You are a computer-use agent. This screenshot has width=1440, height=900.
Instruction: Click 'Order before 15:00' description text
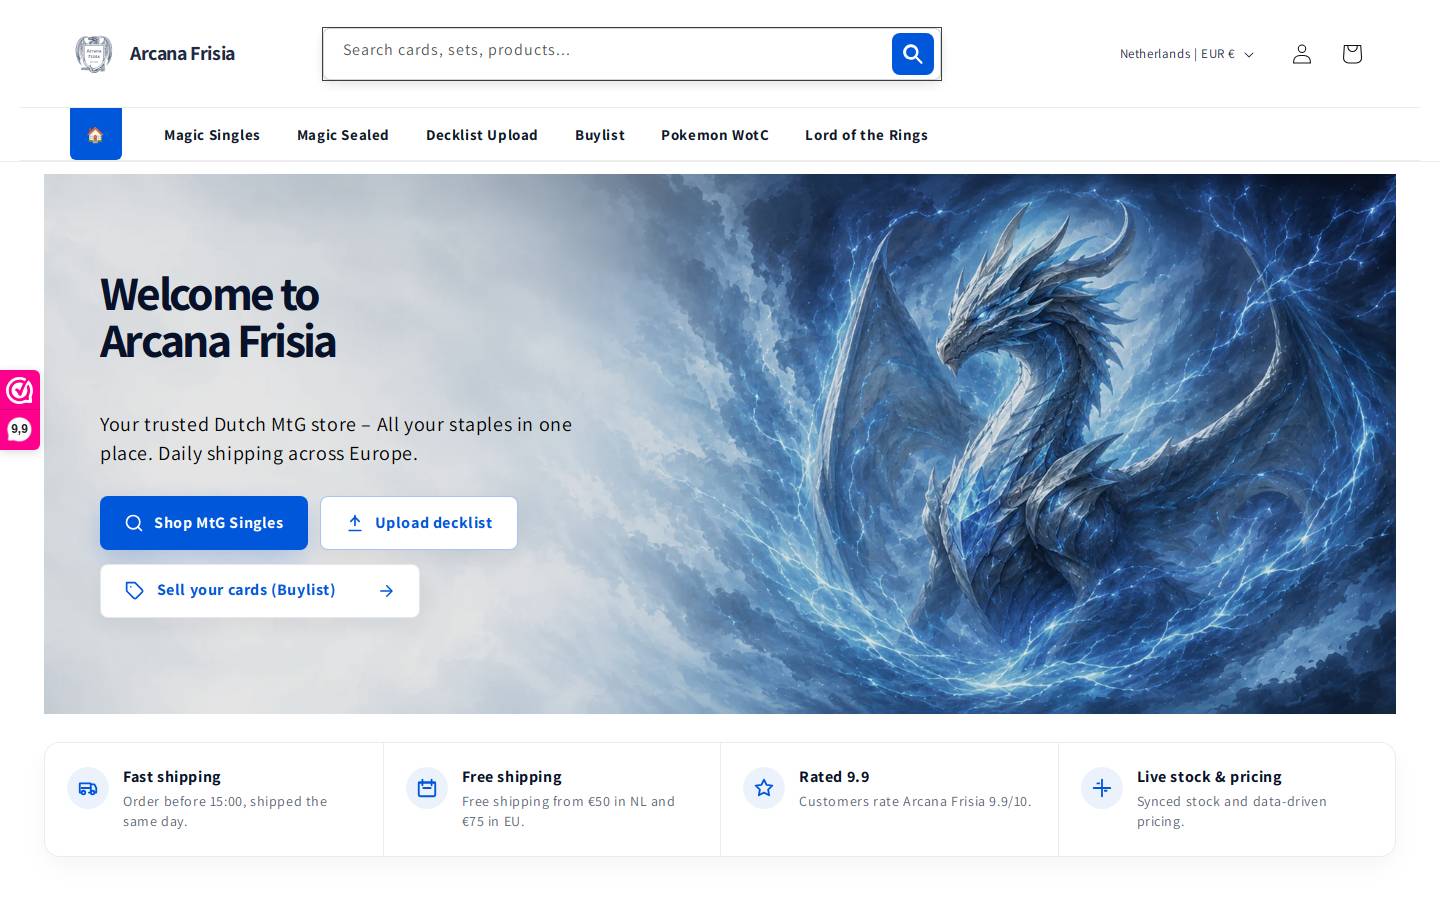[x=225, y=811]
